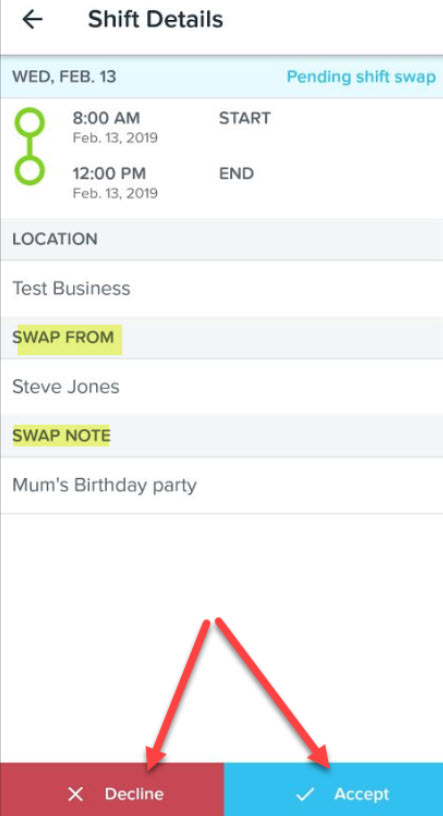Accept the shift swap request
The image size is (443, 816).
coord(333,789)
